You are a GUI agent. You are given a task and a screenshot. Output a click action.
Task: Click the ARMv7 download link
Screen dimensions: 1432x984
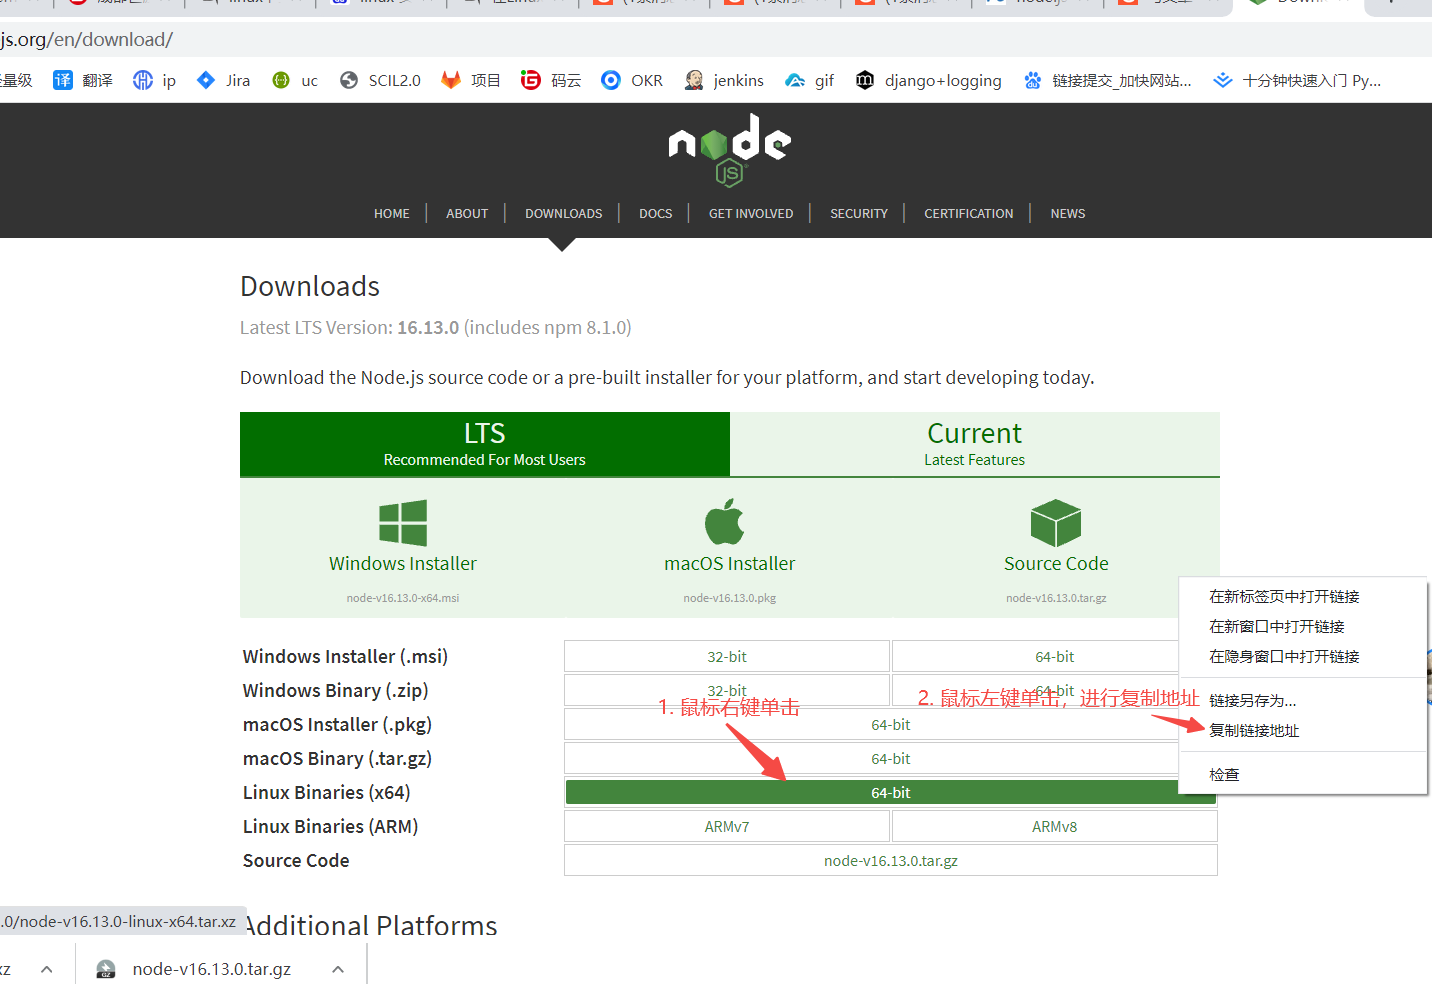pyautogui.click(x=727, y=825)
